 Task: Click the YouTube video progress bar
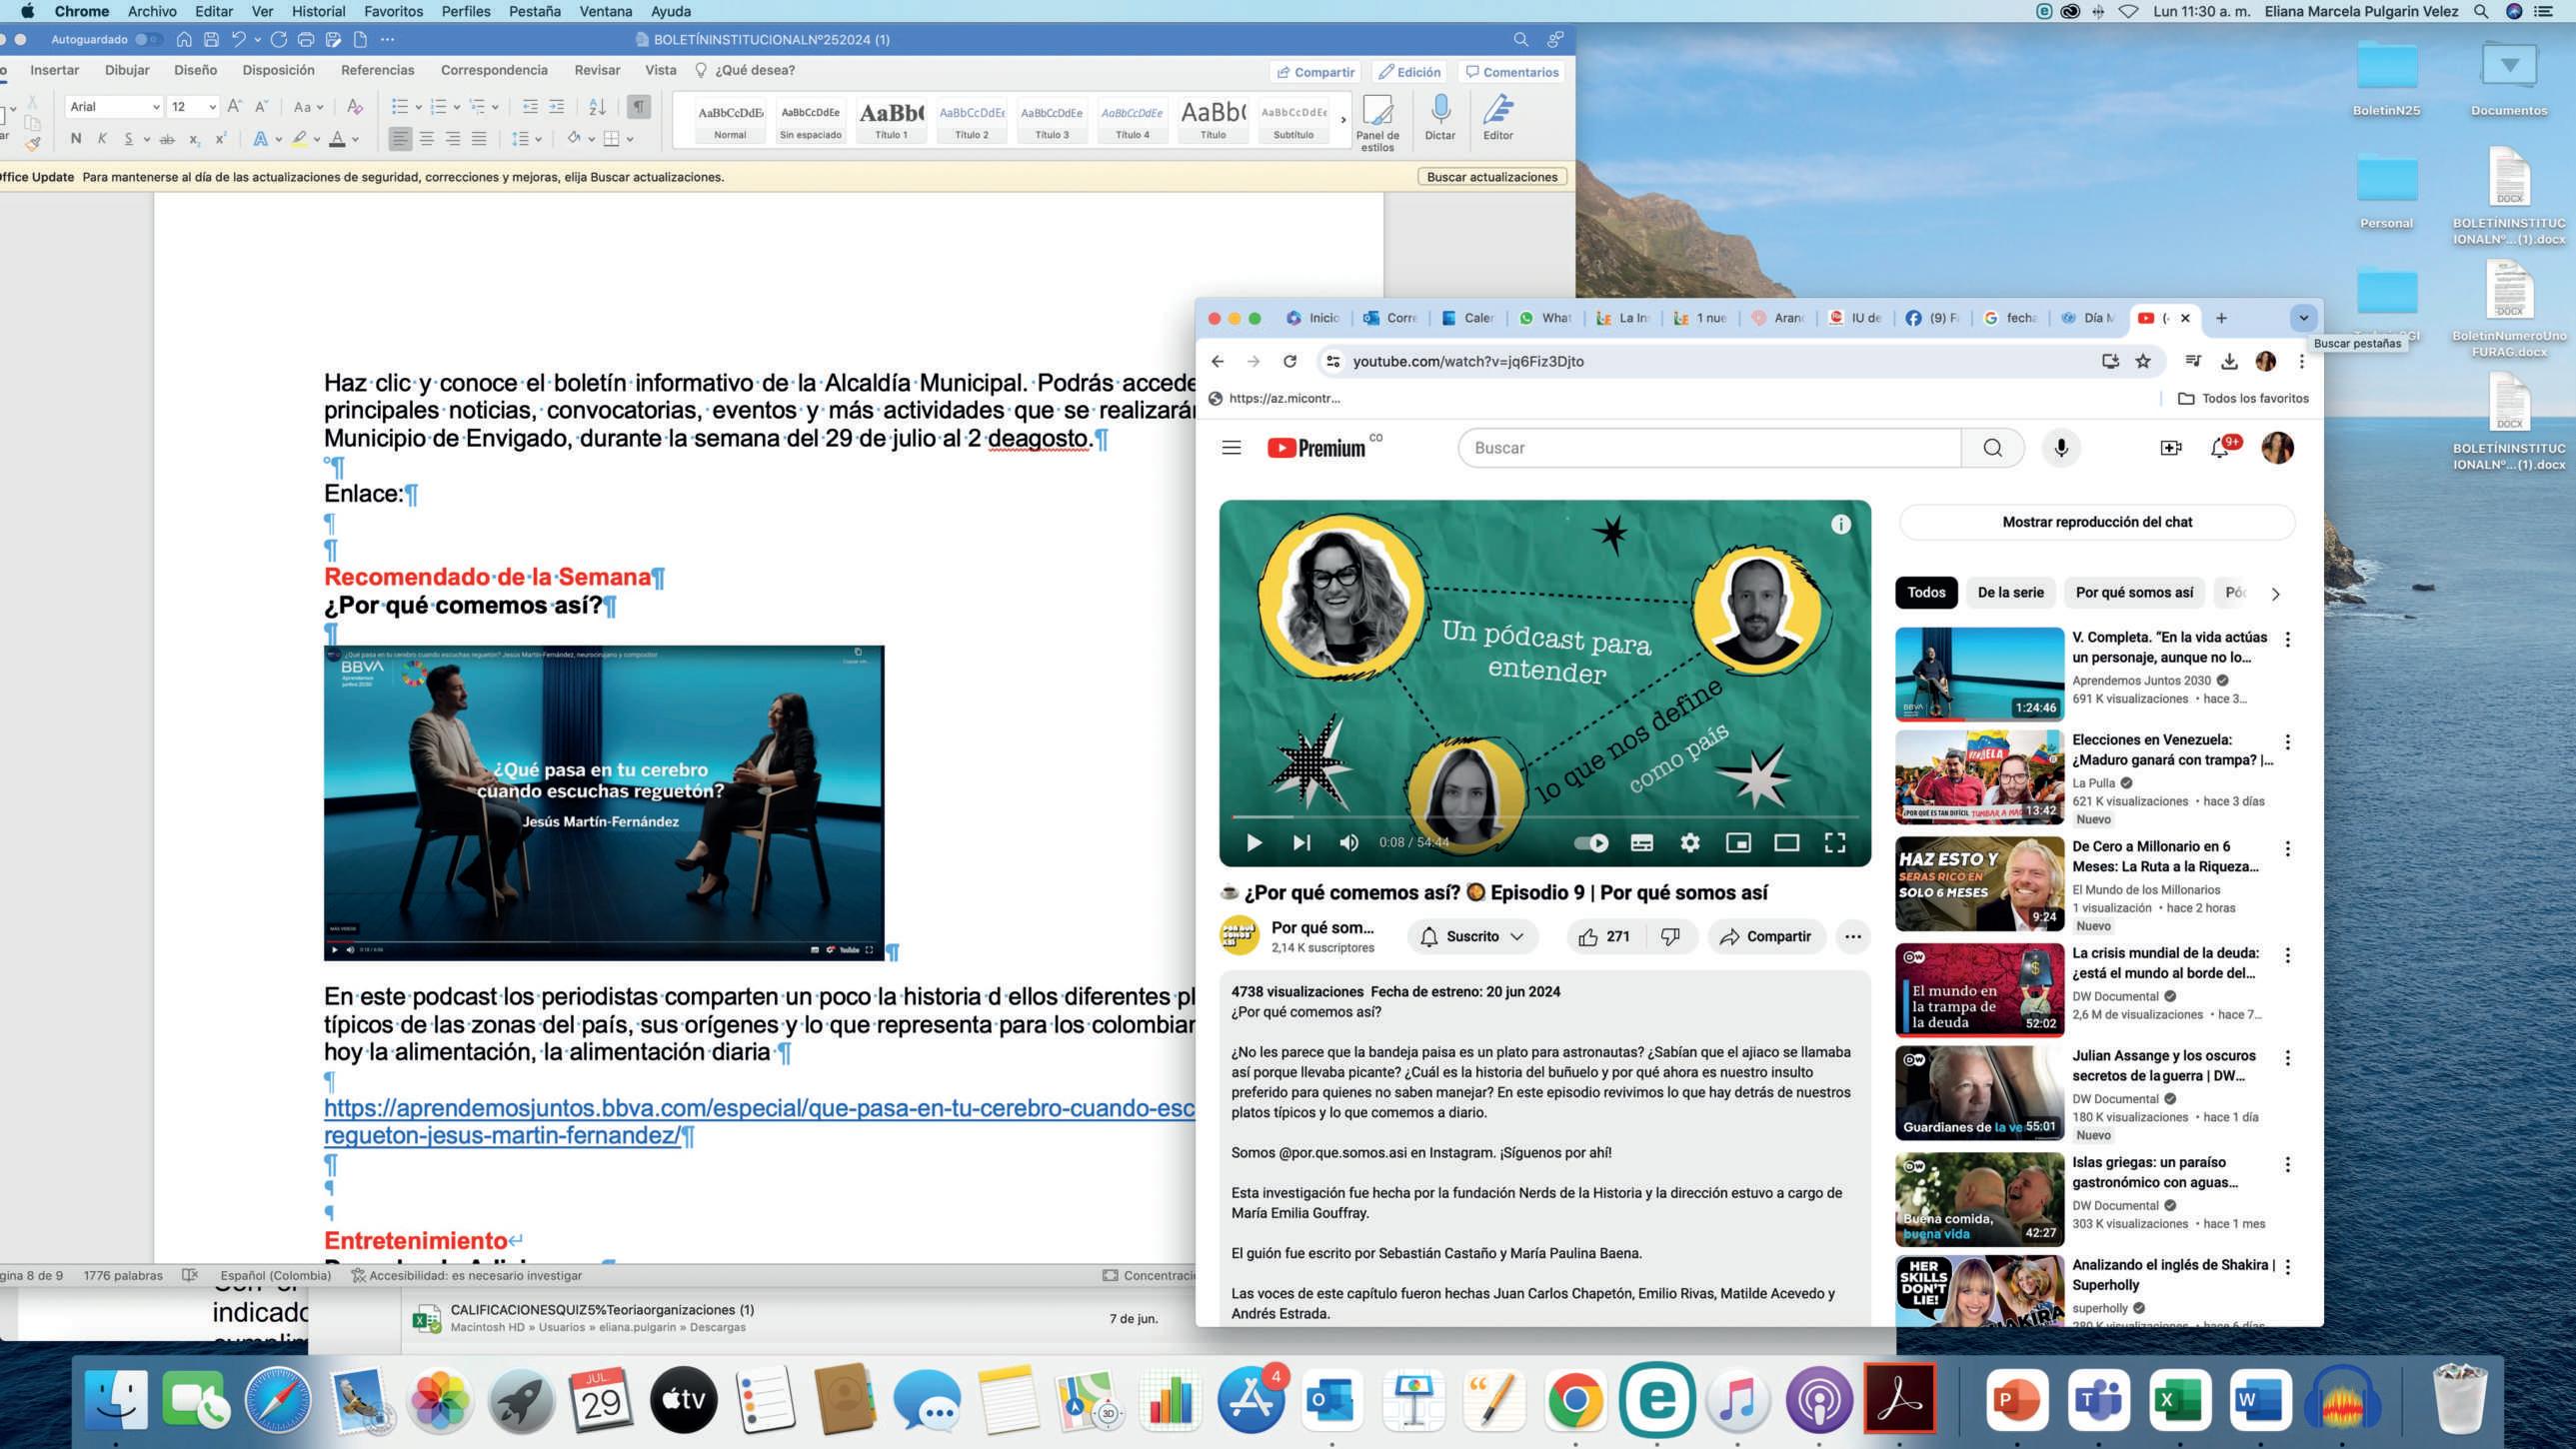(1545, 817)
